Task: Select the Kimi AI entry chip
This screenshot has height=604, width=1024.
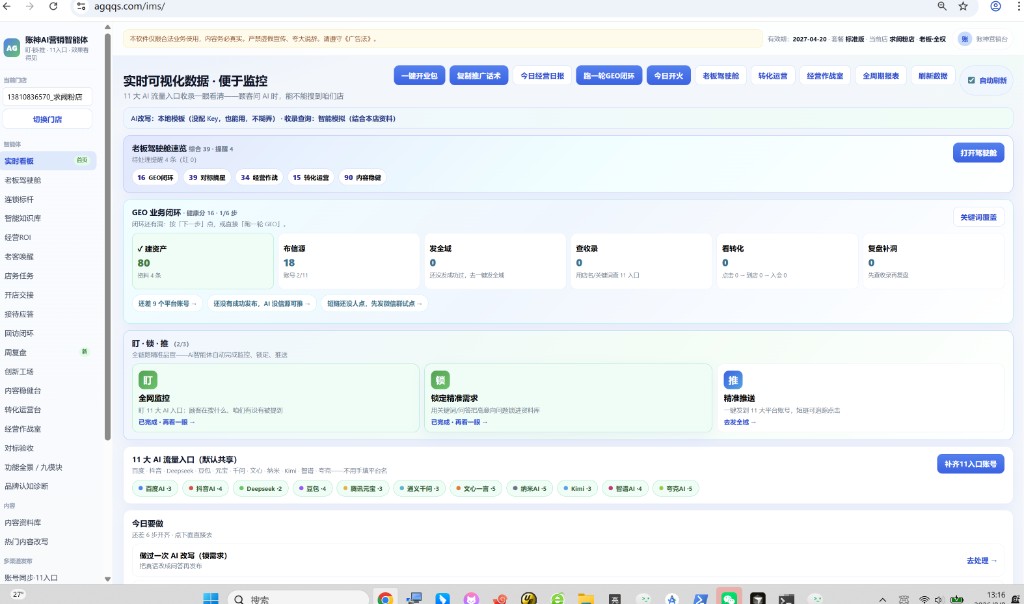Action: coord(577,488)
